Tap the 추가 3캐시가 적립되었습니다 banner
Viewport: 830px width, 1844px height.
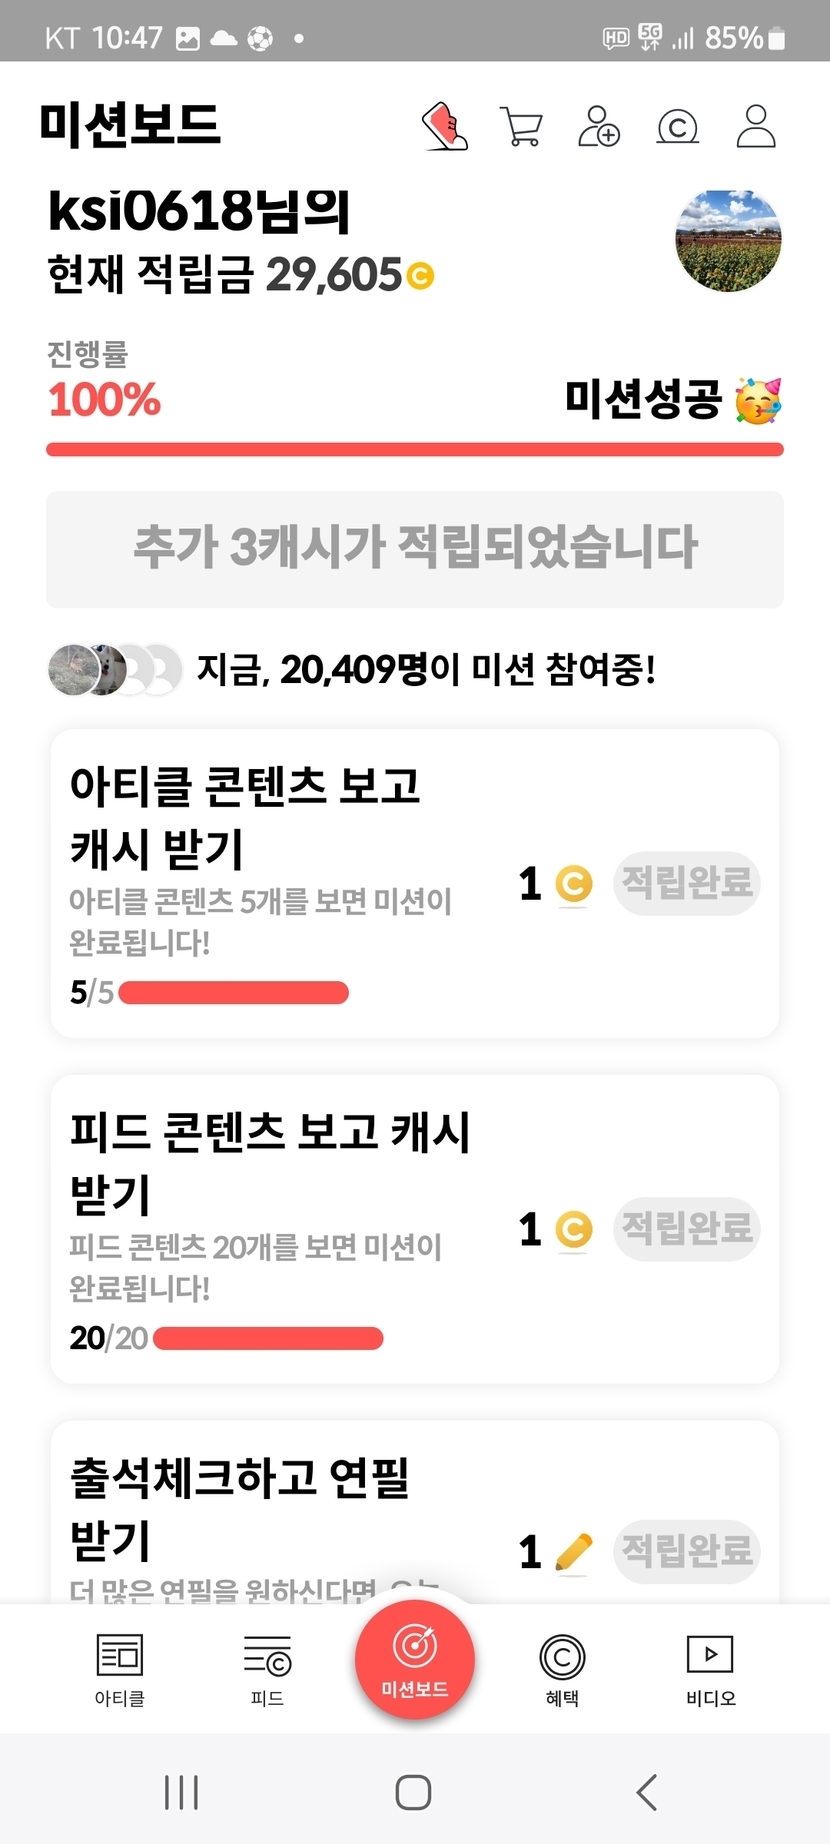[415, 549]
